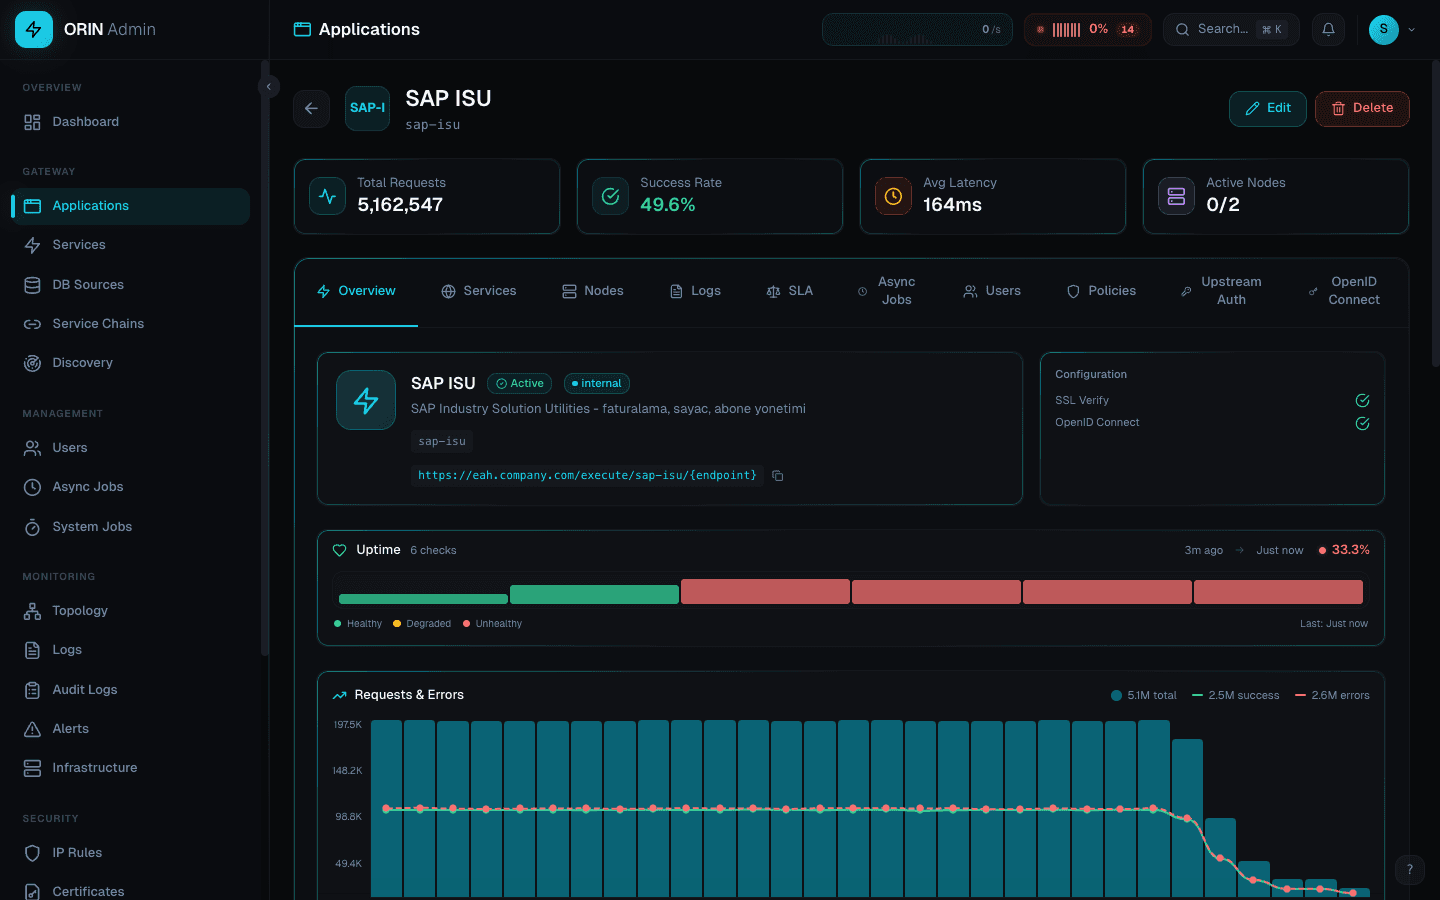
Task: Expand the error rate alerts indicator
Action: point(1087,30)
